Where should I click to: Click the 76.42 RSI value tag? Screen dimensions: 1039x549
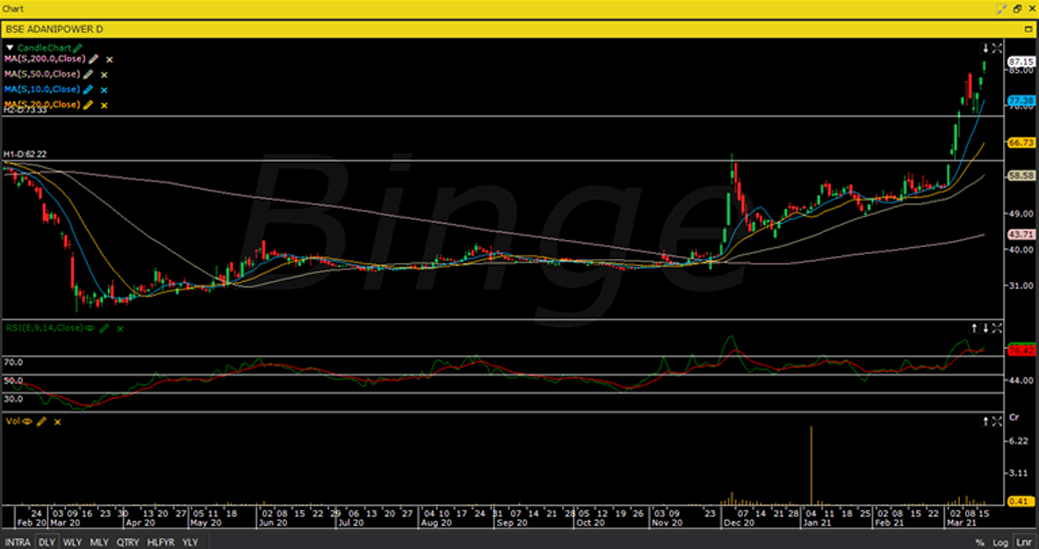tap(1021, 350)
